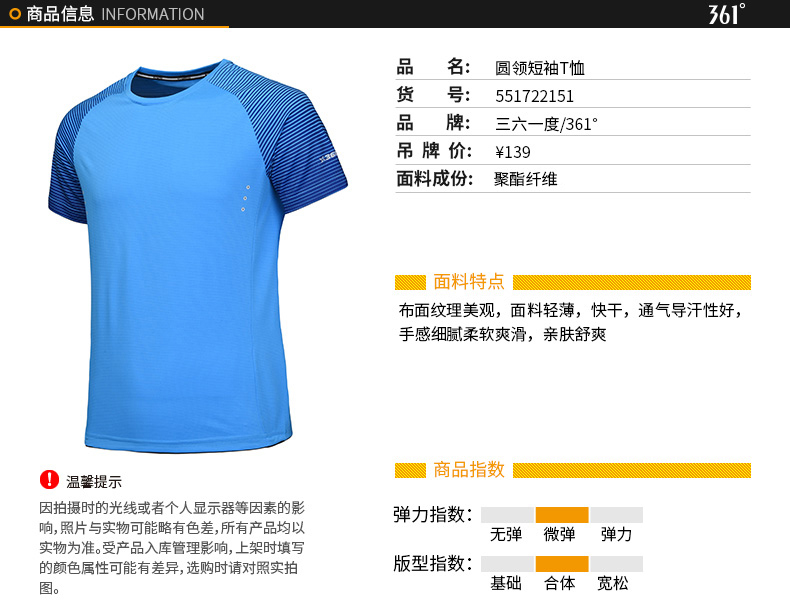Image resolution: width=790 pixels, height=610 pixels.
Task: Select the 宽松 fit segment
Action: click(616, 564)
